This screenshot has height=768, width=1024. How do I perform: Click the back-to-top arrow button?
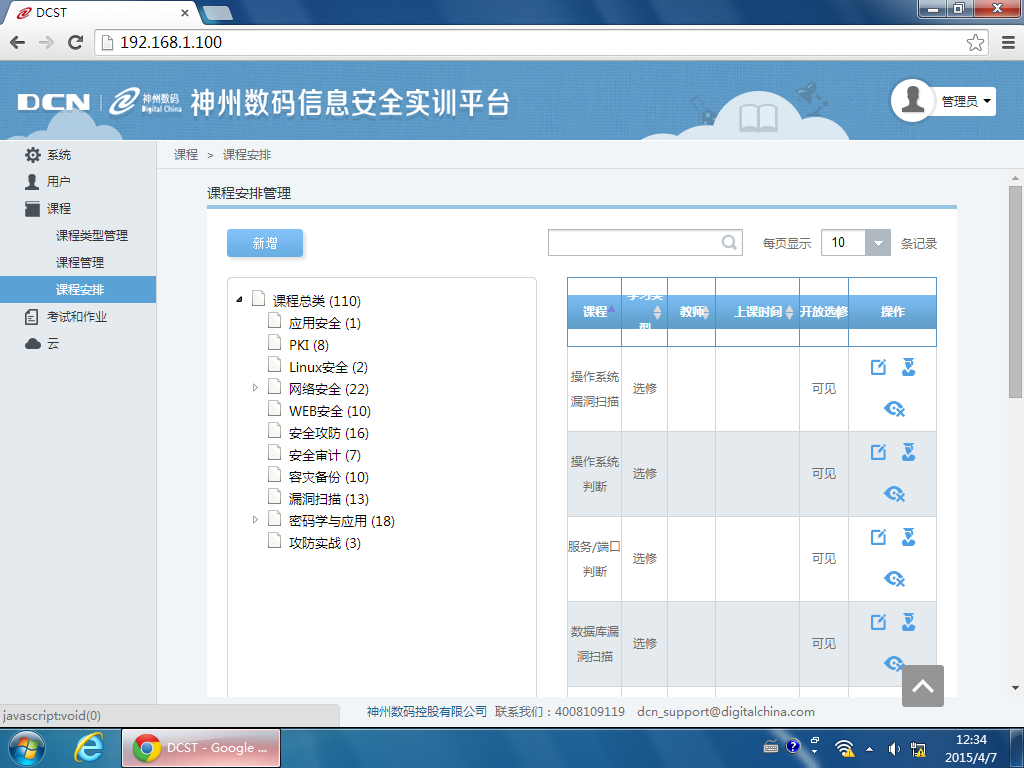923,686
